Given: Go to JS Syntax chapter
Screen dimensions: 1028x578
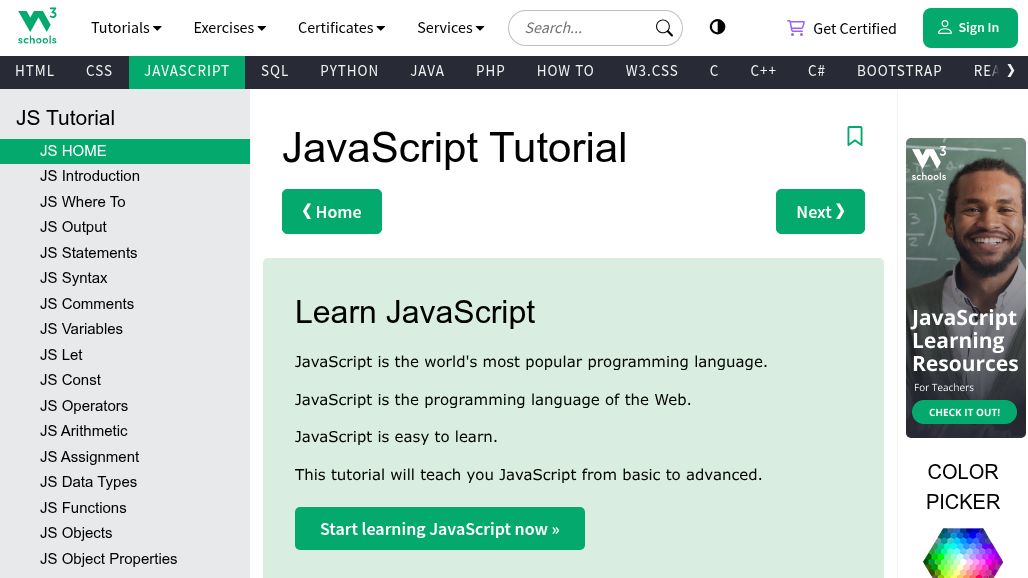Looking at the screenshot, I should click(x=125, y=279).
